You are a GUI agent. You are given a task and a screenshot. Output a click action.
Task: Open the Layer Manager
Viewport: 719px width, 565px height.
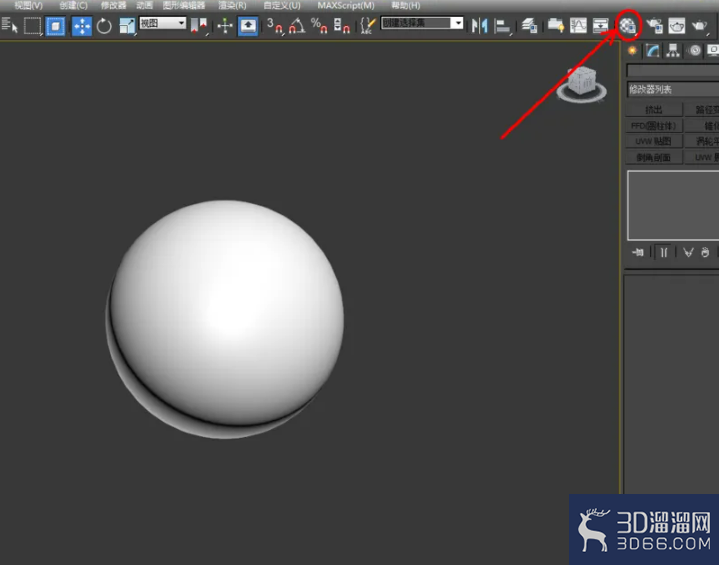tap(529, 26)
